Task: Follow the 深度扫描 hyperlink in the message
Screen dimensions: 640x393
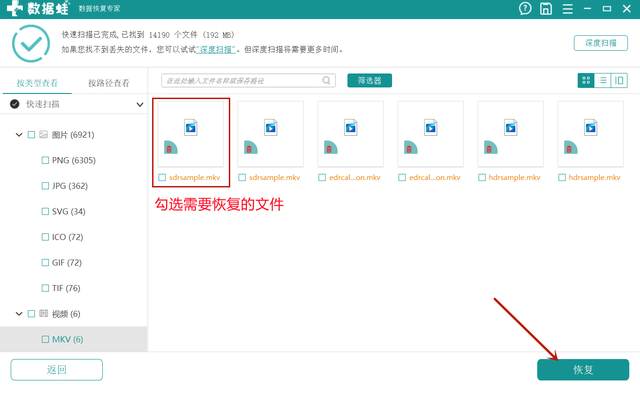Action: tap(216, 50)
